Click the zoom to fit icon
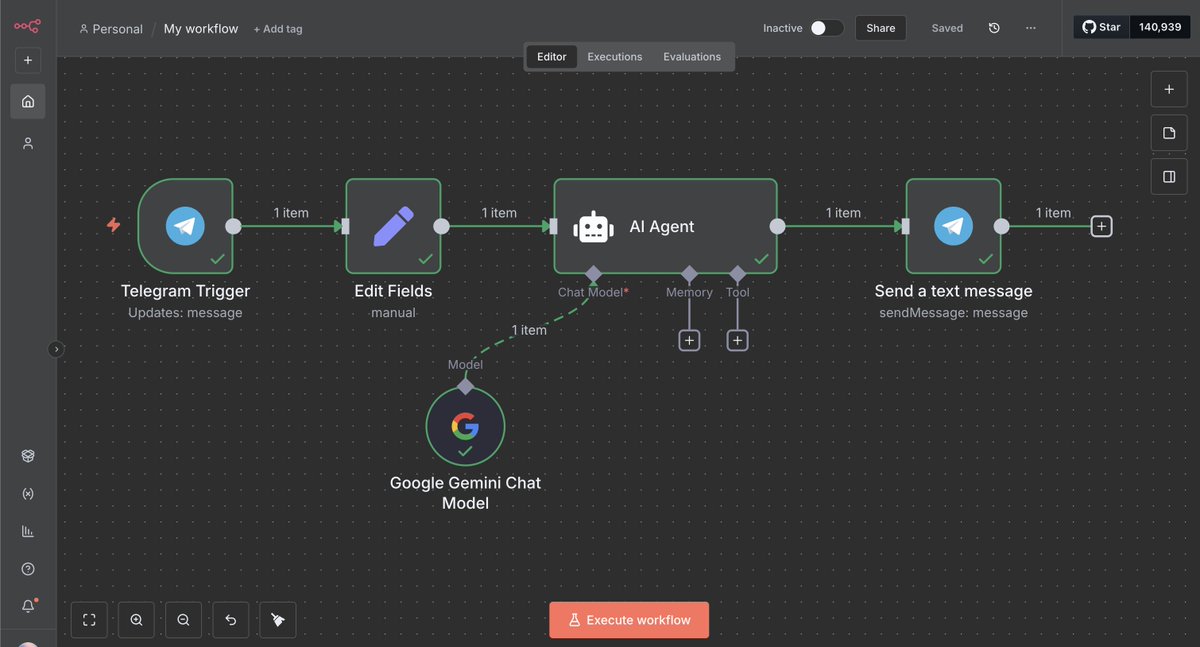This screenshot has height=647, width=1200. 89,620
